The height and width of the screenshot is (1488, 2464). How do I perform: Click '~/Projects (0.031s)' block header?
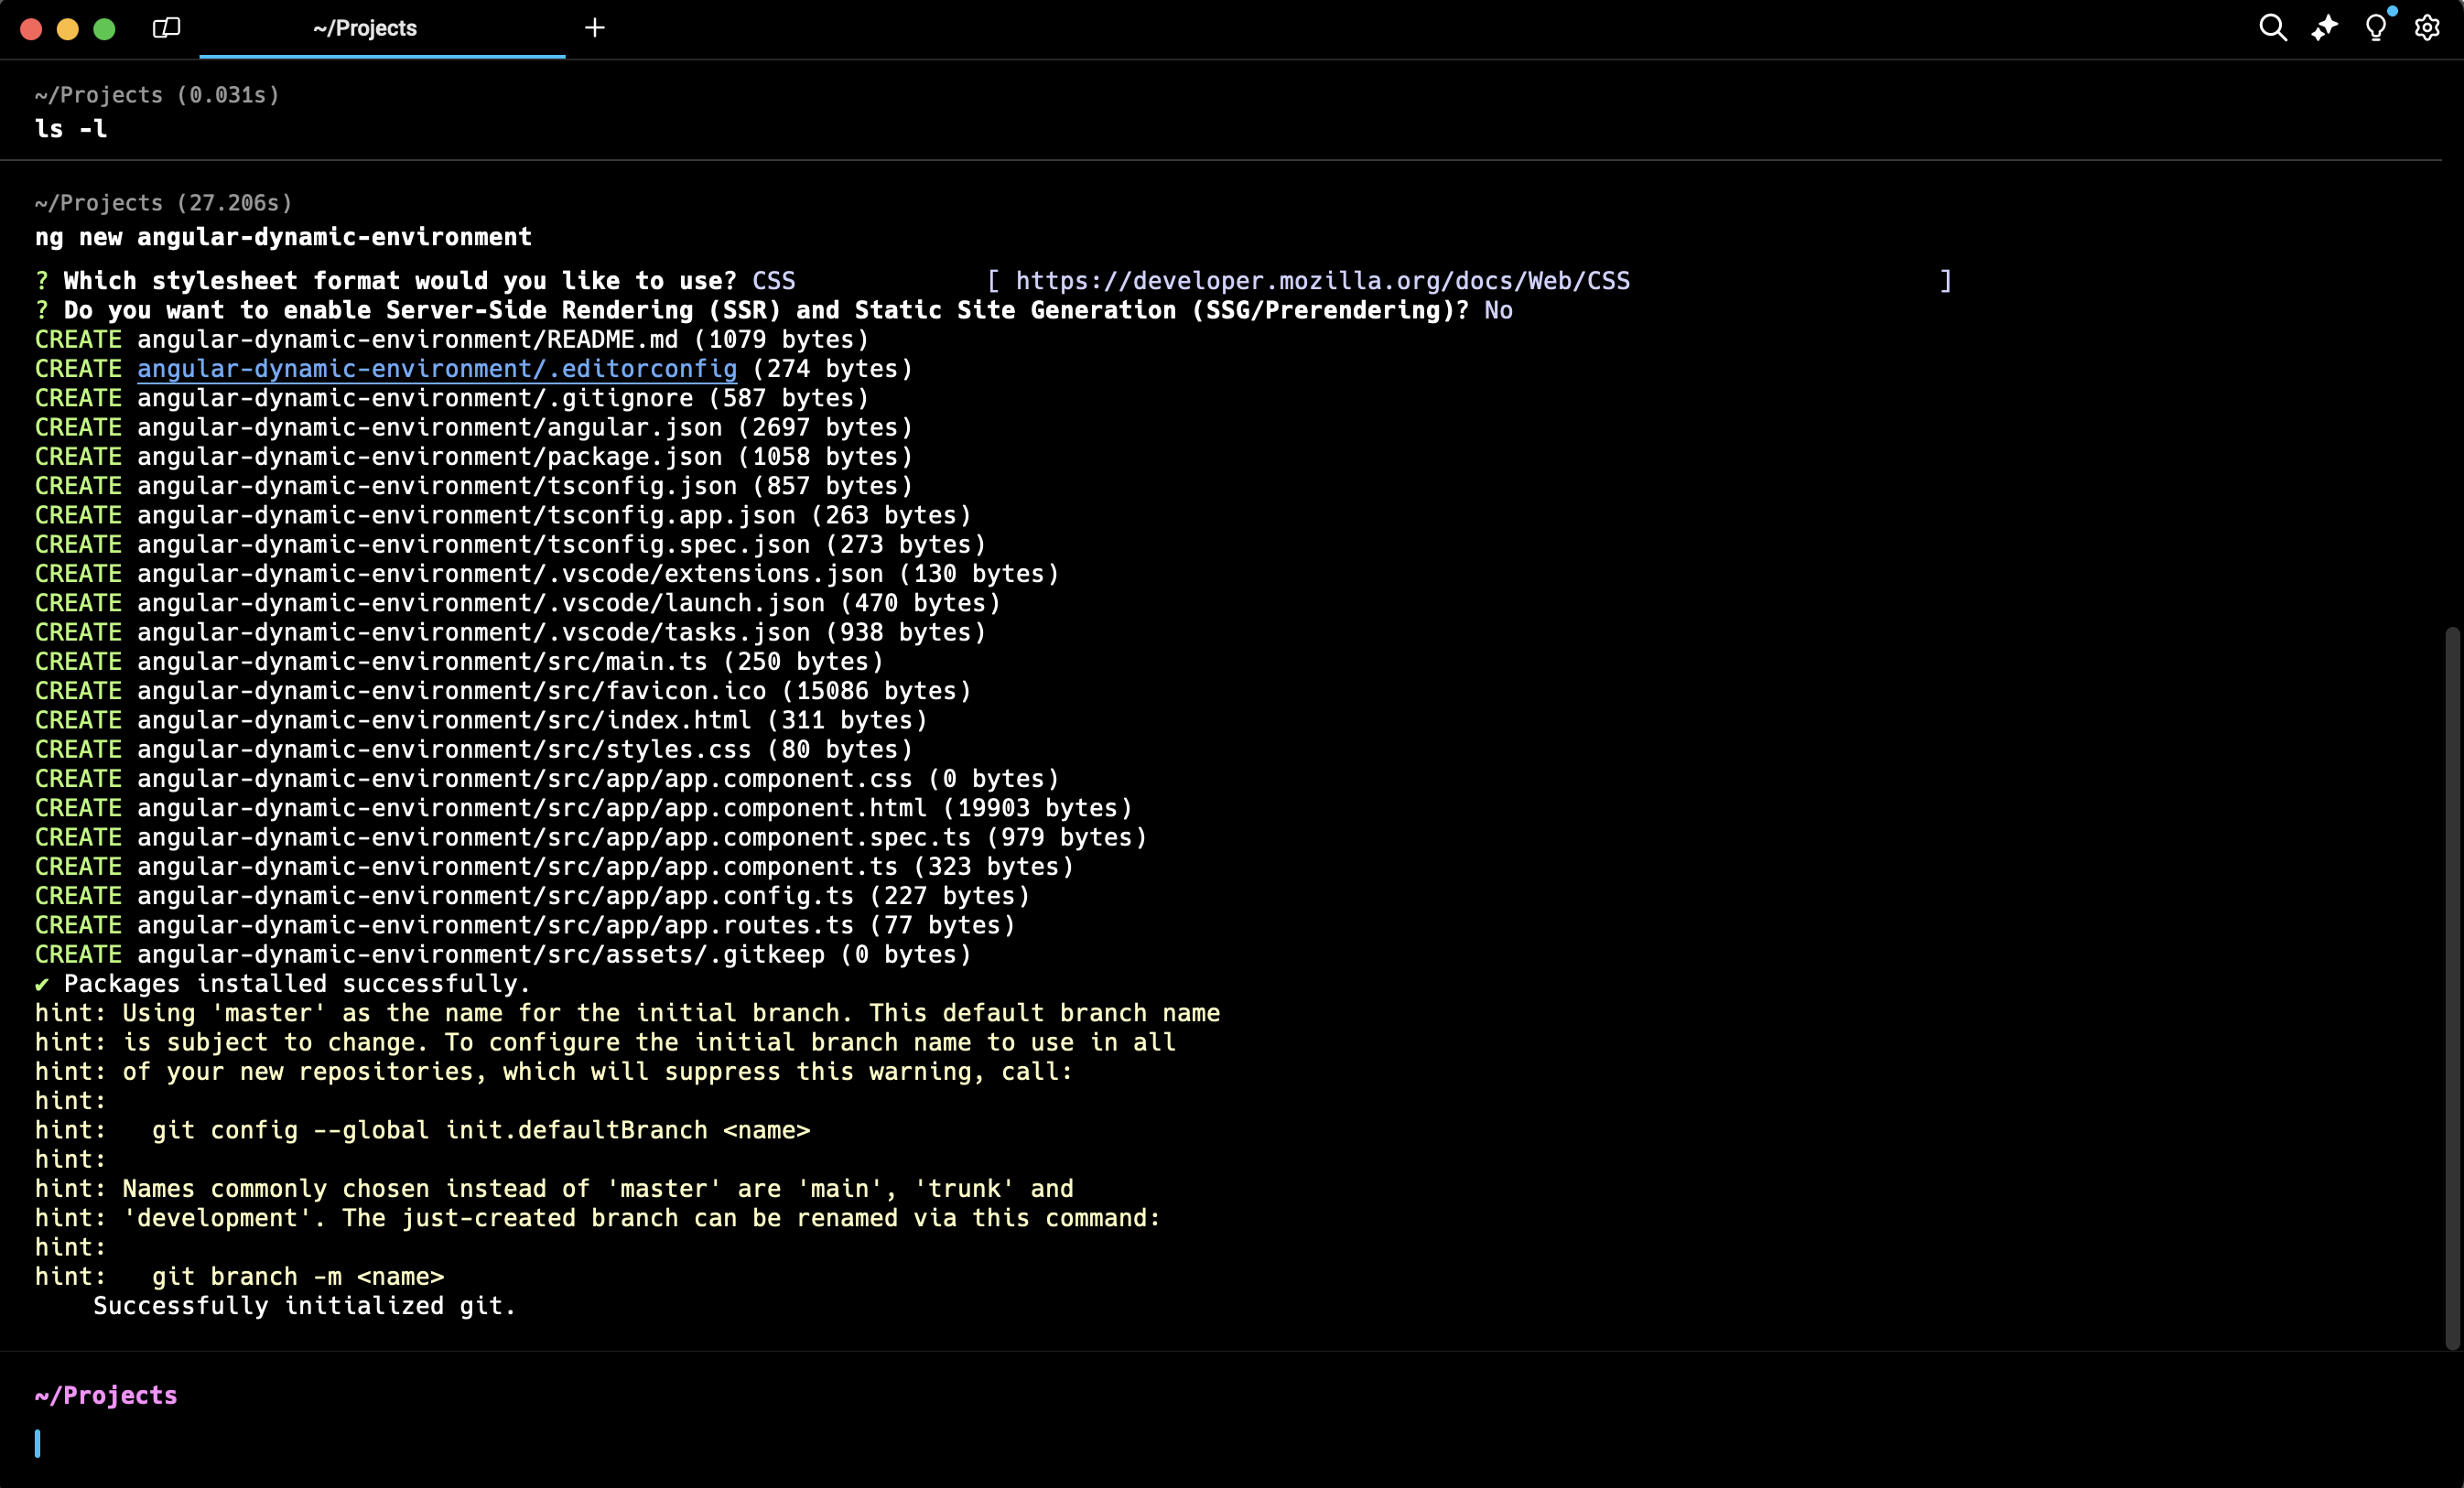[x=157, y=95]
